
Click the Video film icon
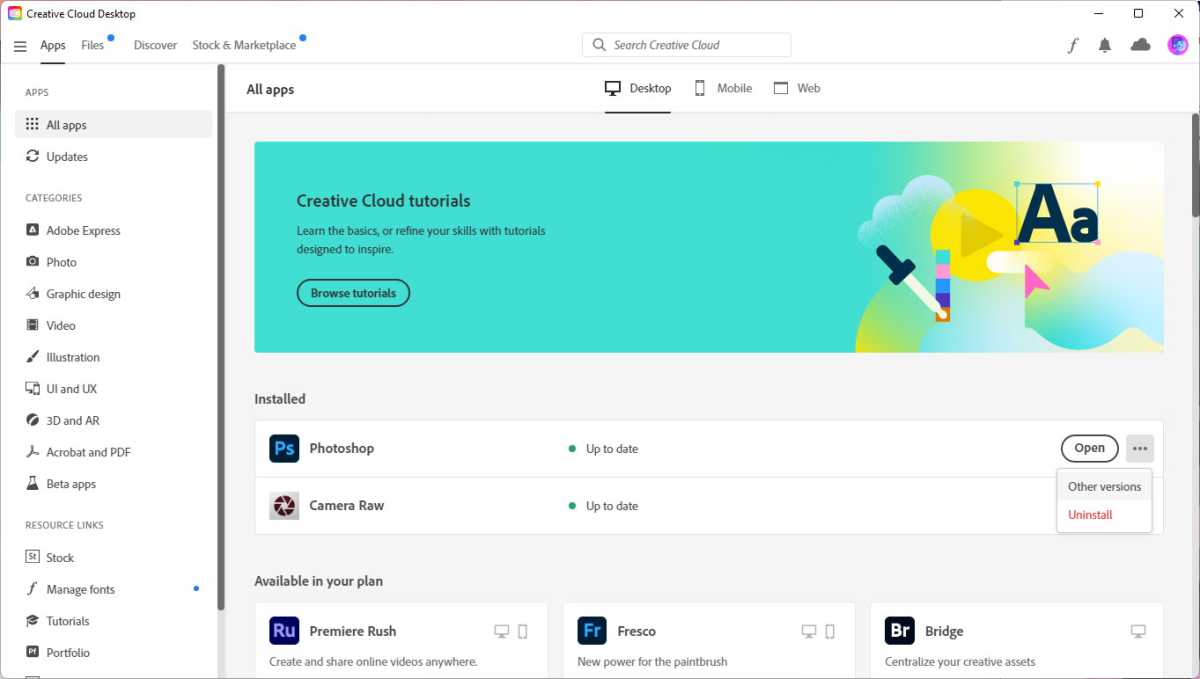click(32, 325)
